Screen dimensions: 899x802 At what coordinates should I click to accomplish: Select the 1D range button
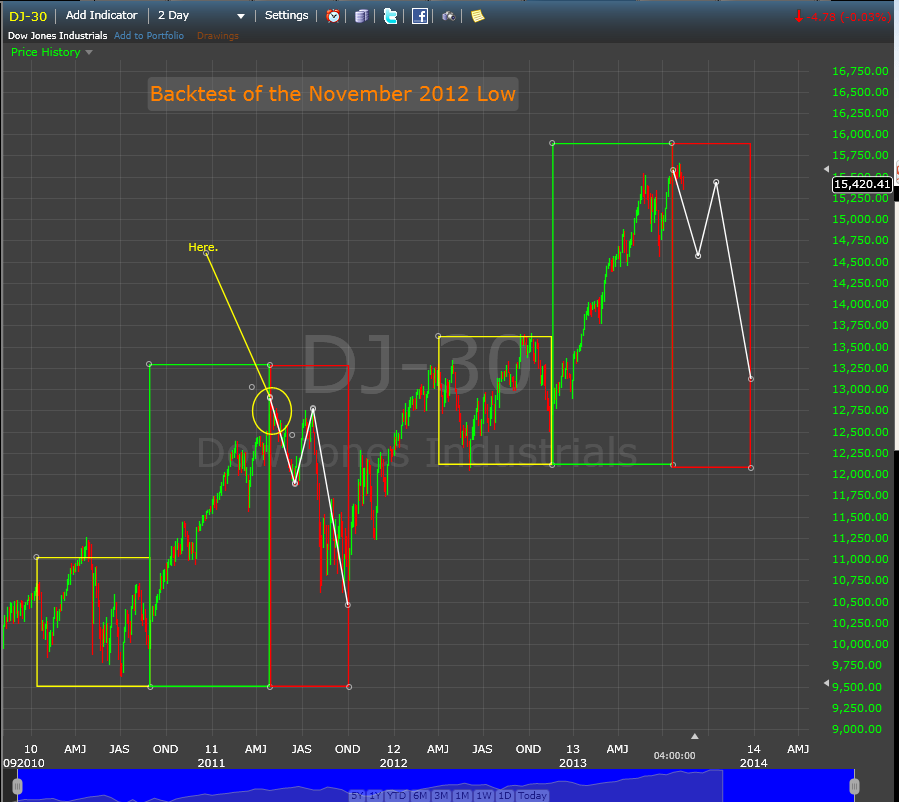505,796
